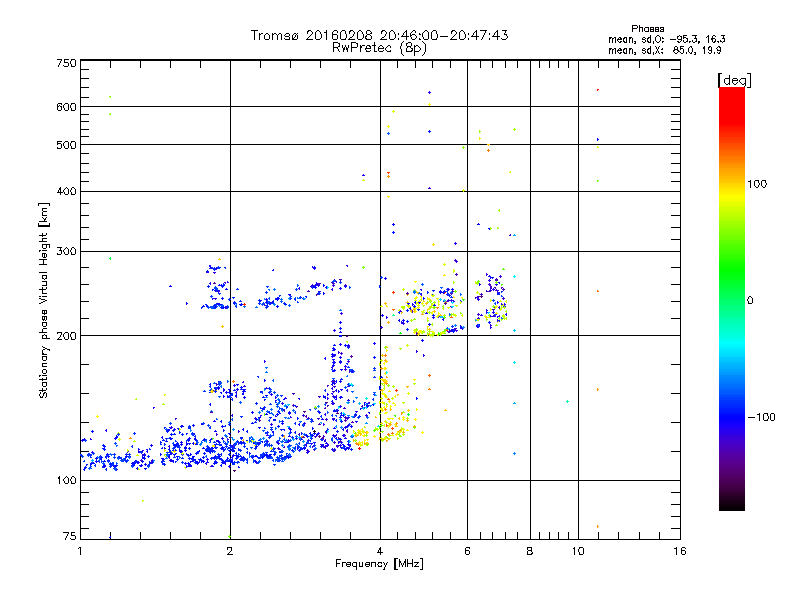Viewport: 800px width, 600px height.
Task: Click the colorbar label '0'
Action: [750, 301]
